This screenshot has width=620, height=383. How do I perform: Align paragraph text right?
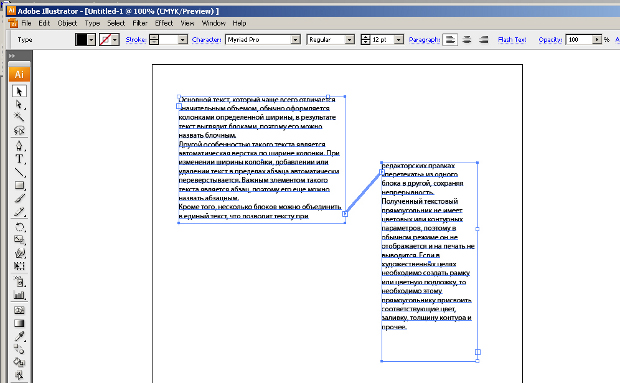pyautogui.click(x=484, y=40)
